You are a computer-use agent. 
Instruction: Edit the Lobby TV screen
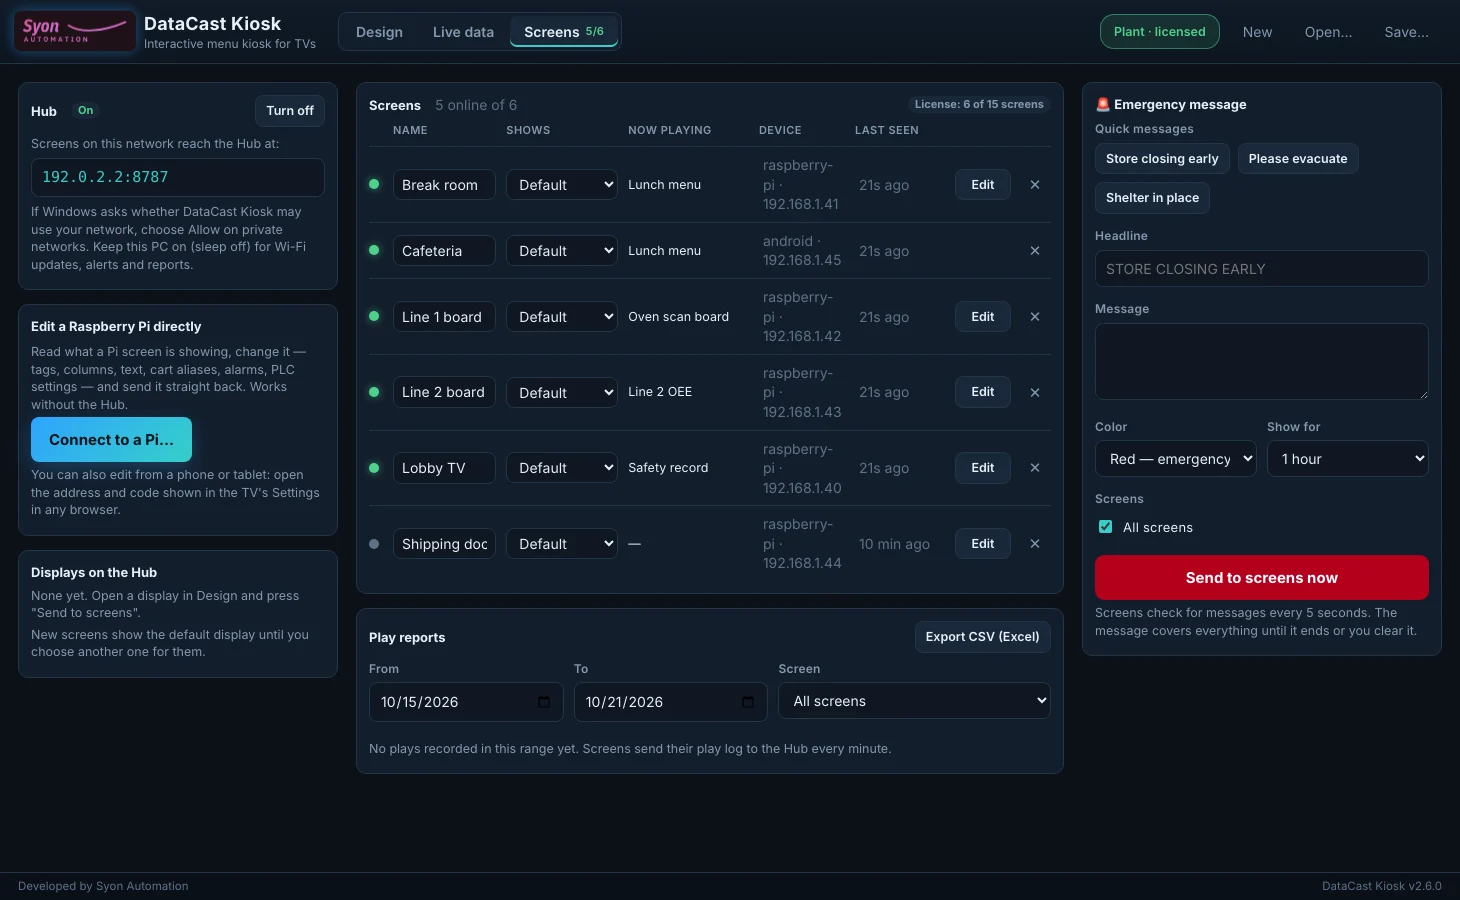[983, 468]
